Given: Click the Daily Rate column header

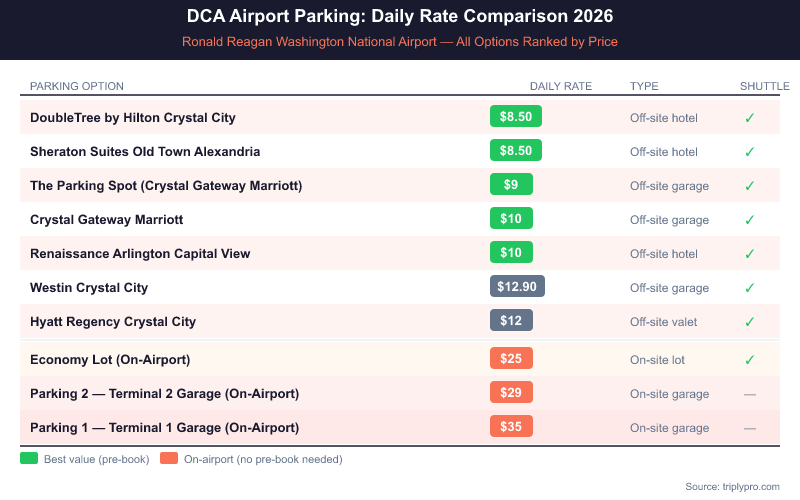Looking at the screenshot, I should click(x=561, y=86).
